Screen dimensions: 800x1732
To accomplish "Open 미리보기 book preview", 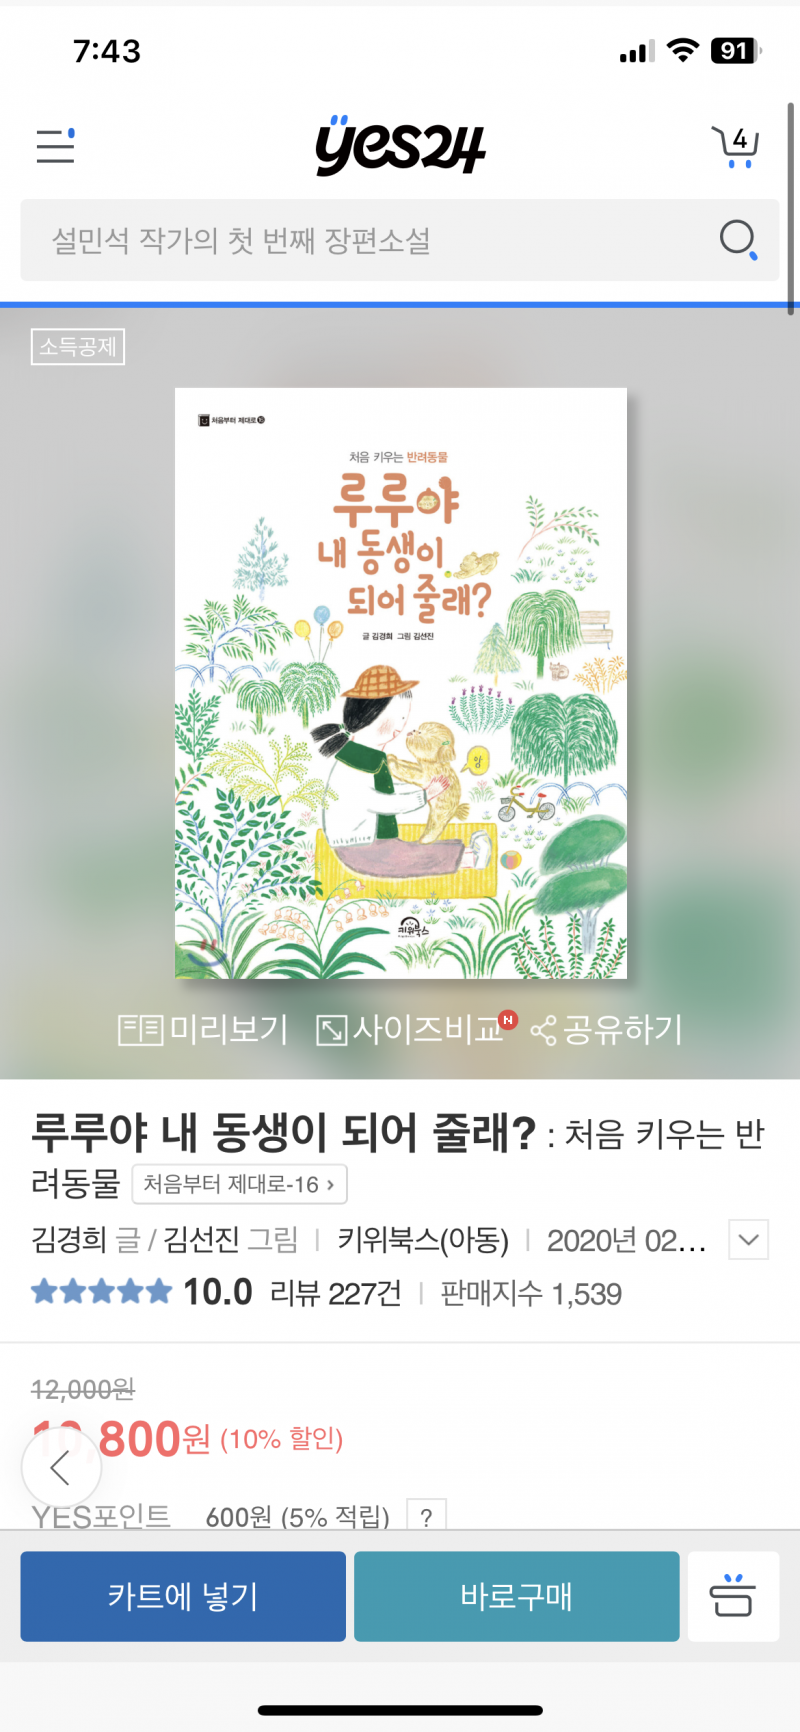I will point(203,1029).
